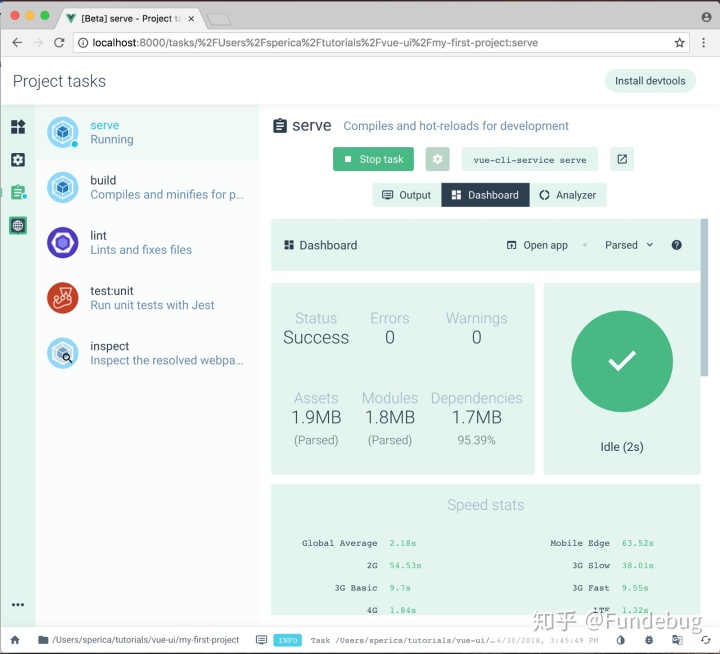Click the browser address bar

pos(381,43)
